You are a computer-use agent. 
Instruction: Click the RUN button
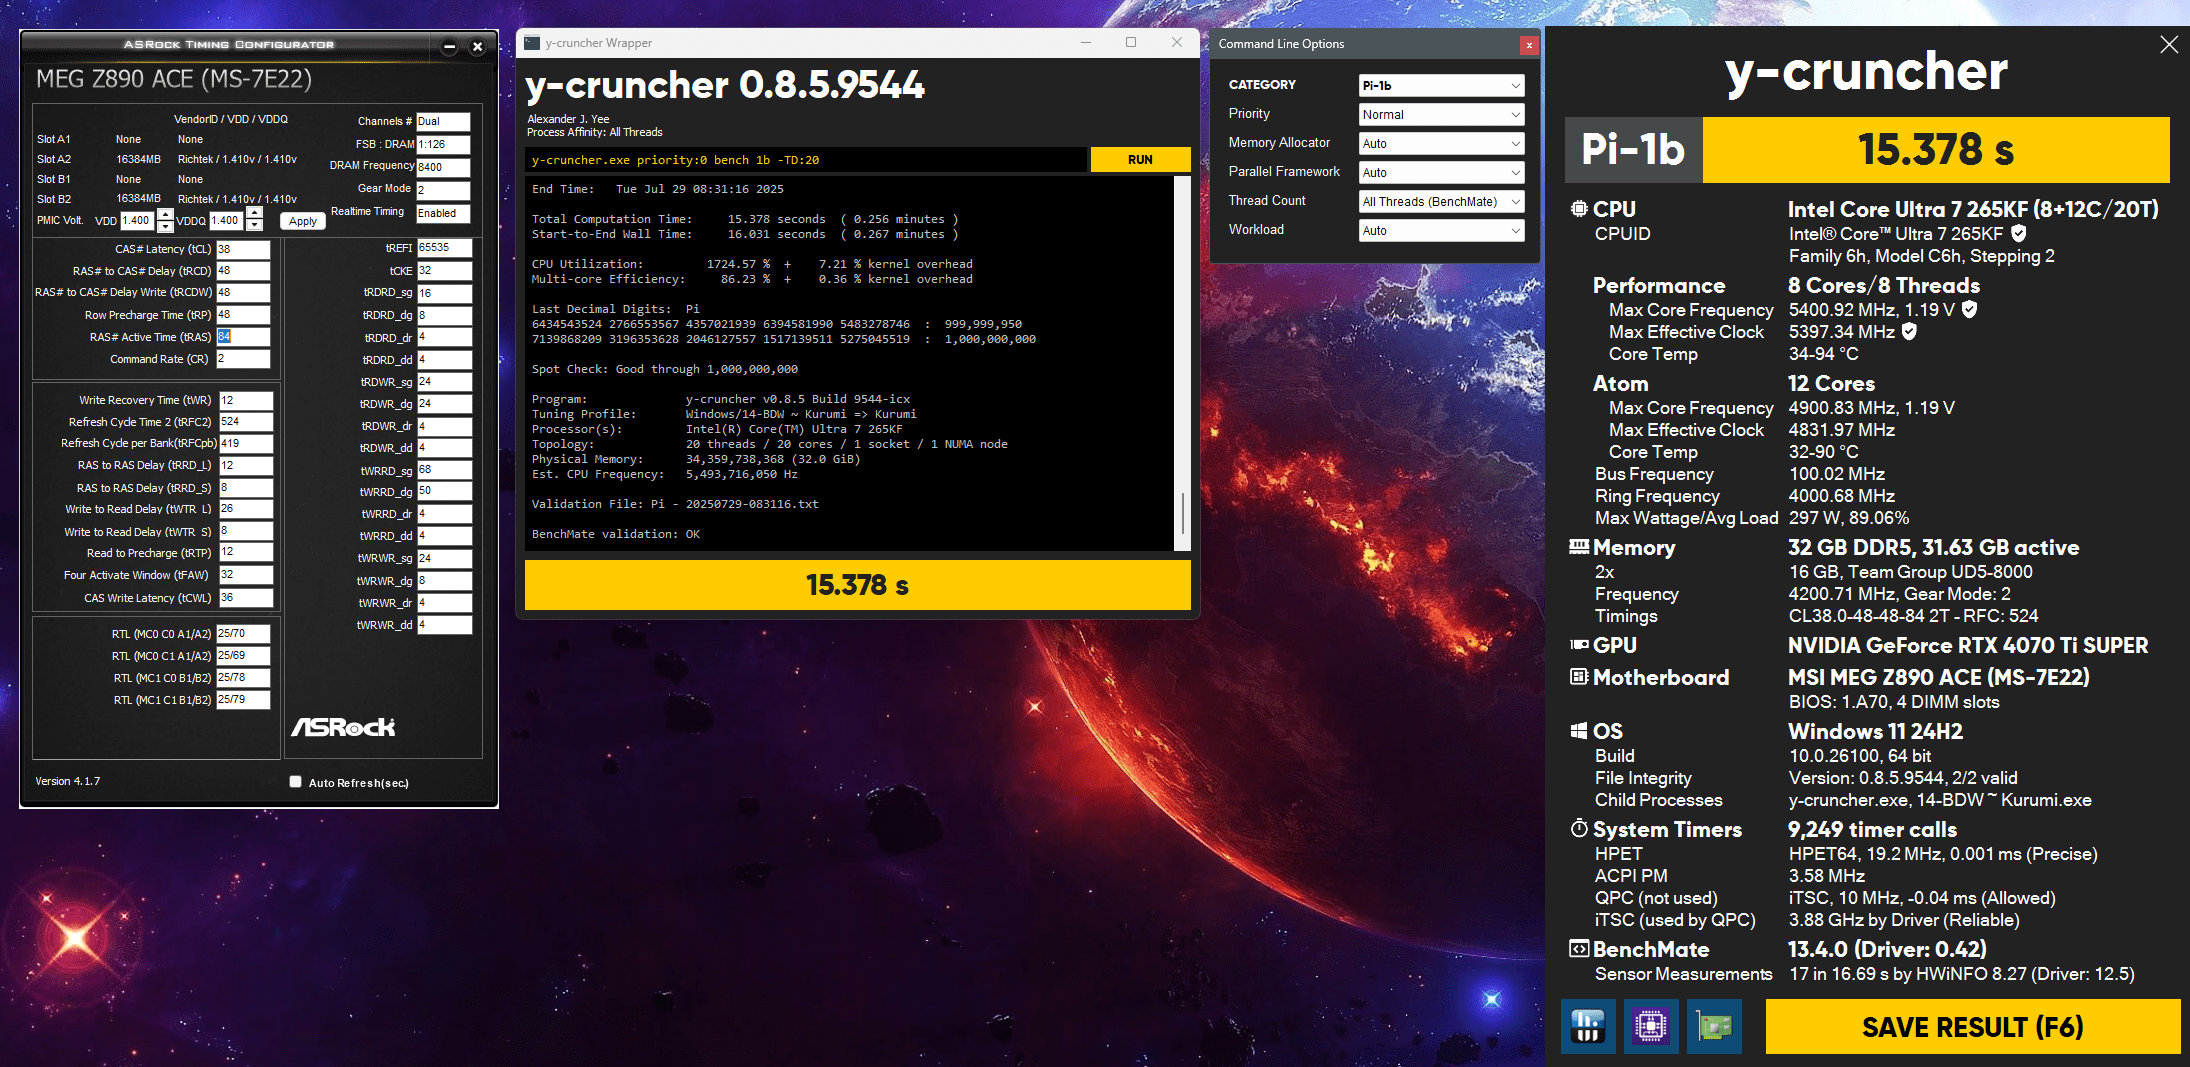[1140, 159]
